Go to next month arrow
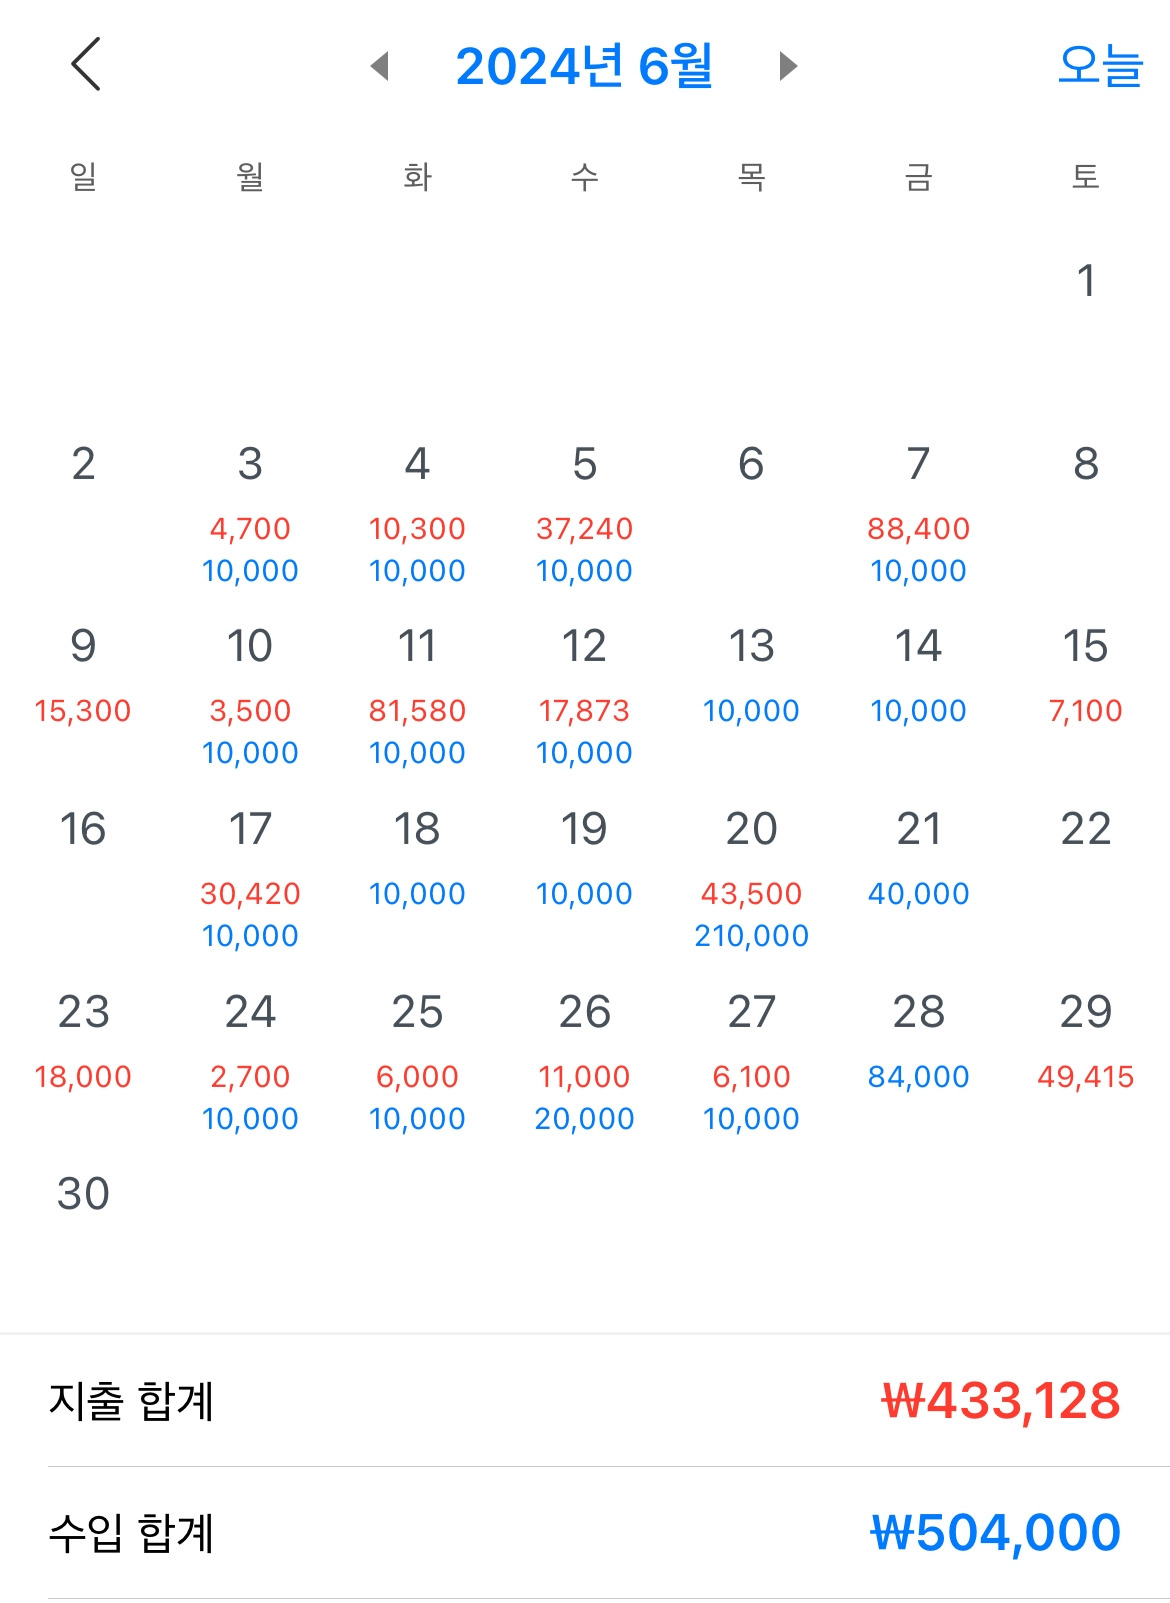Screen dimensions: 1170x1603 [x=788, y=66]
